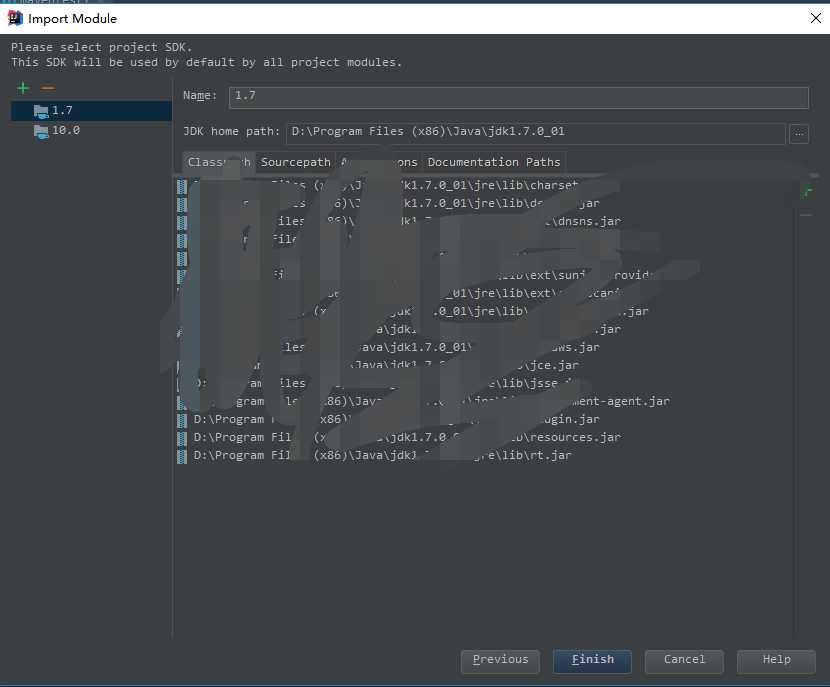Select the rt.jar classpath entry

point(374,456)
